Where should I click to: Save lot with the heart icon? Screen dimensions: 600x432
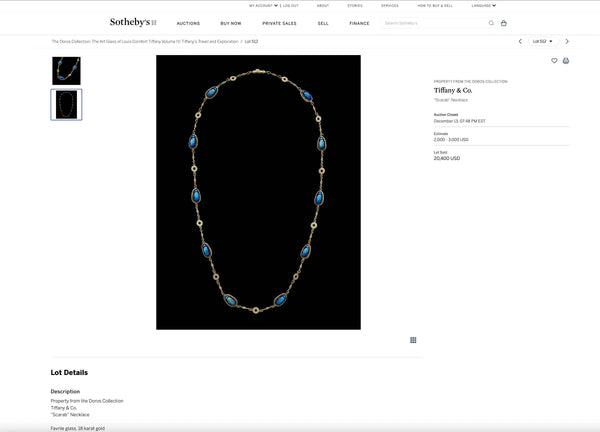(x=554, y=60)
